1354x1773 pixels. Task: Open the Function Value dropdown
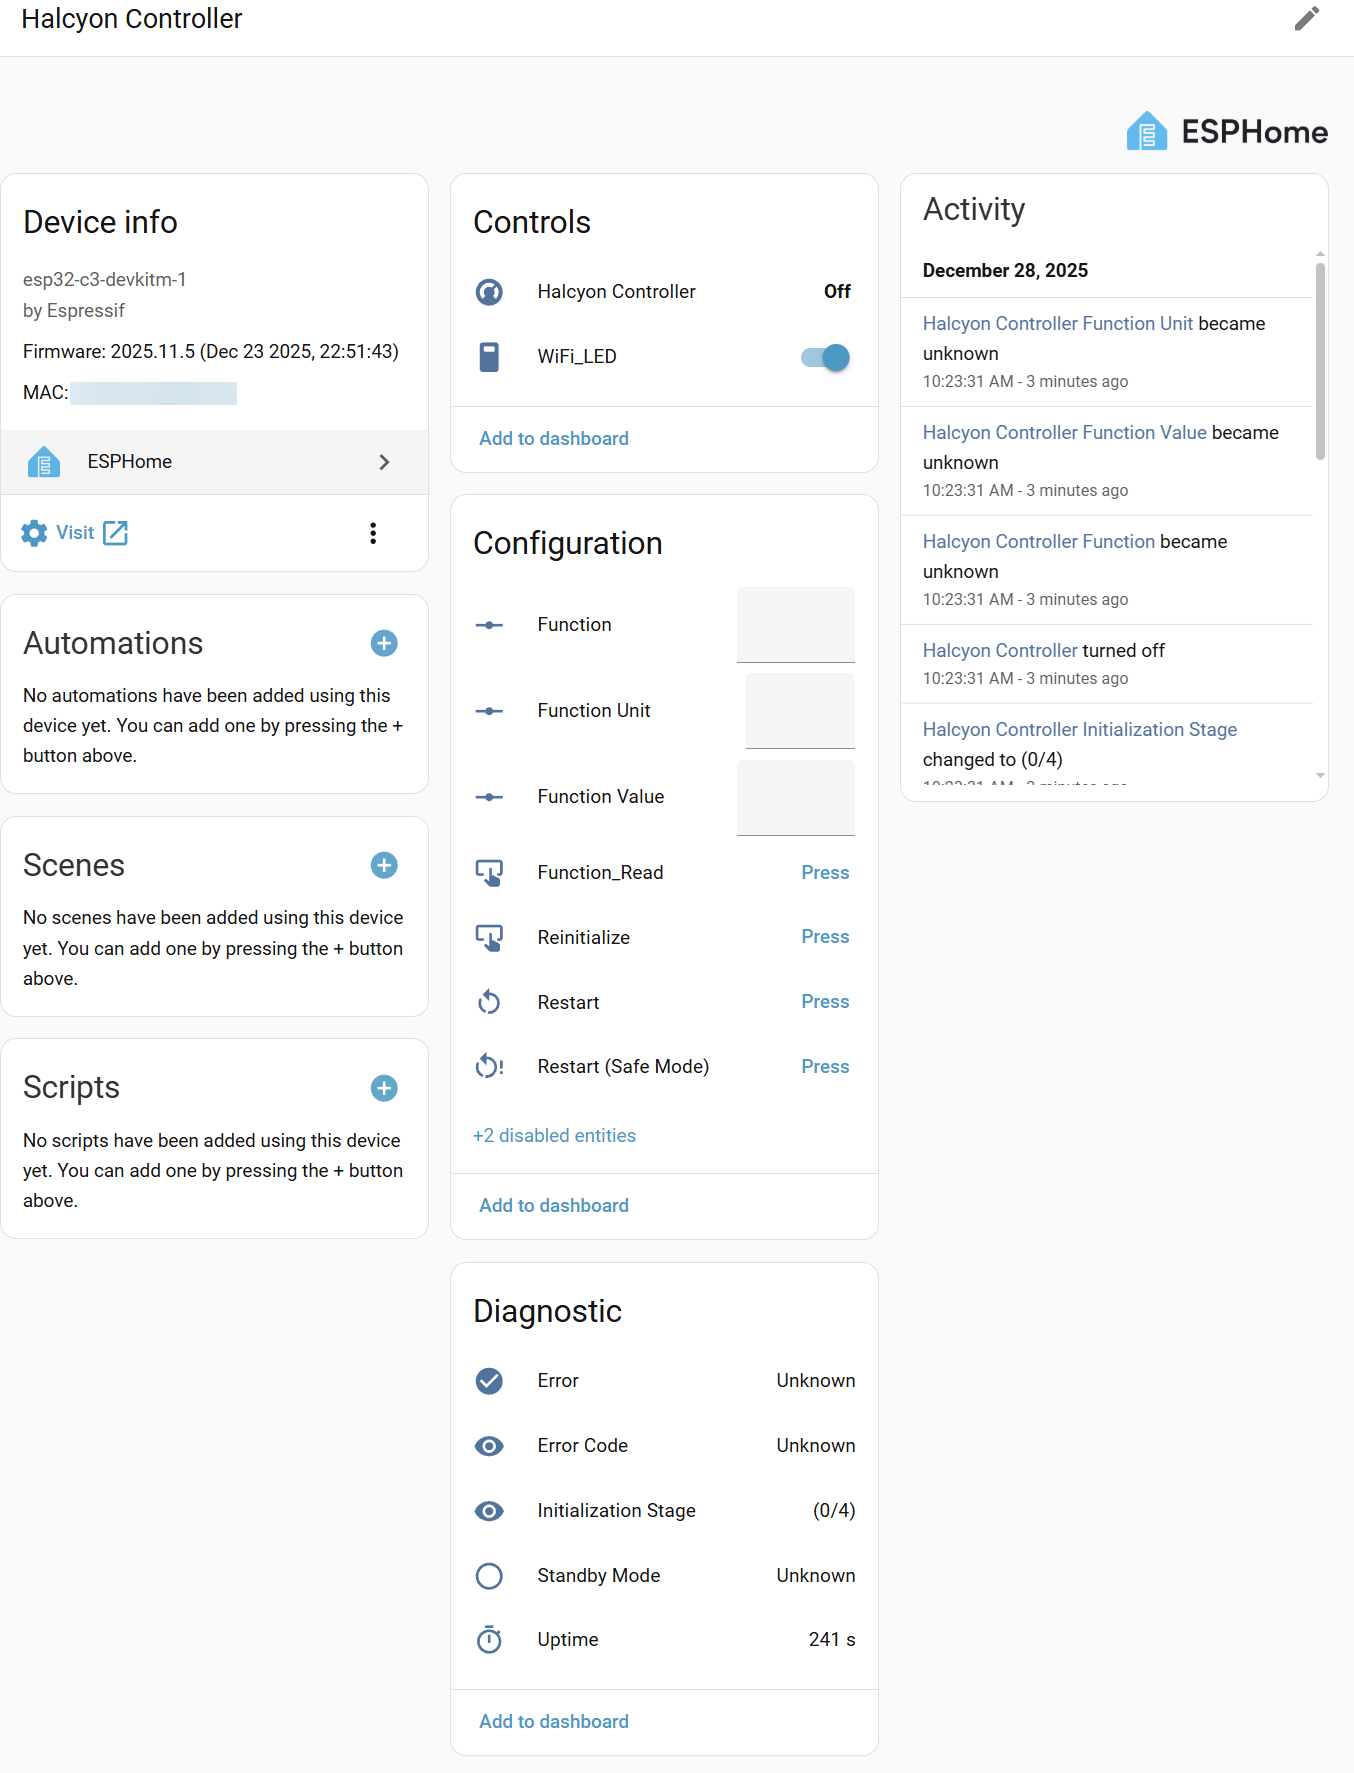click(x=795, y=797)
